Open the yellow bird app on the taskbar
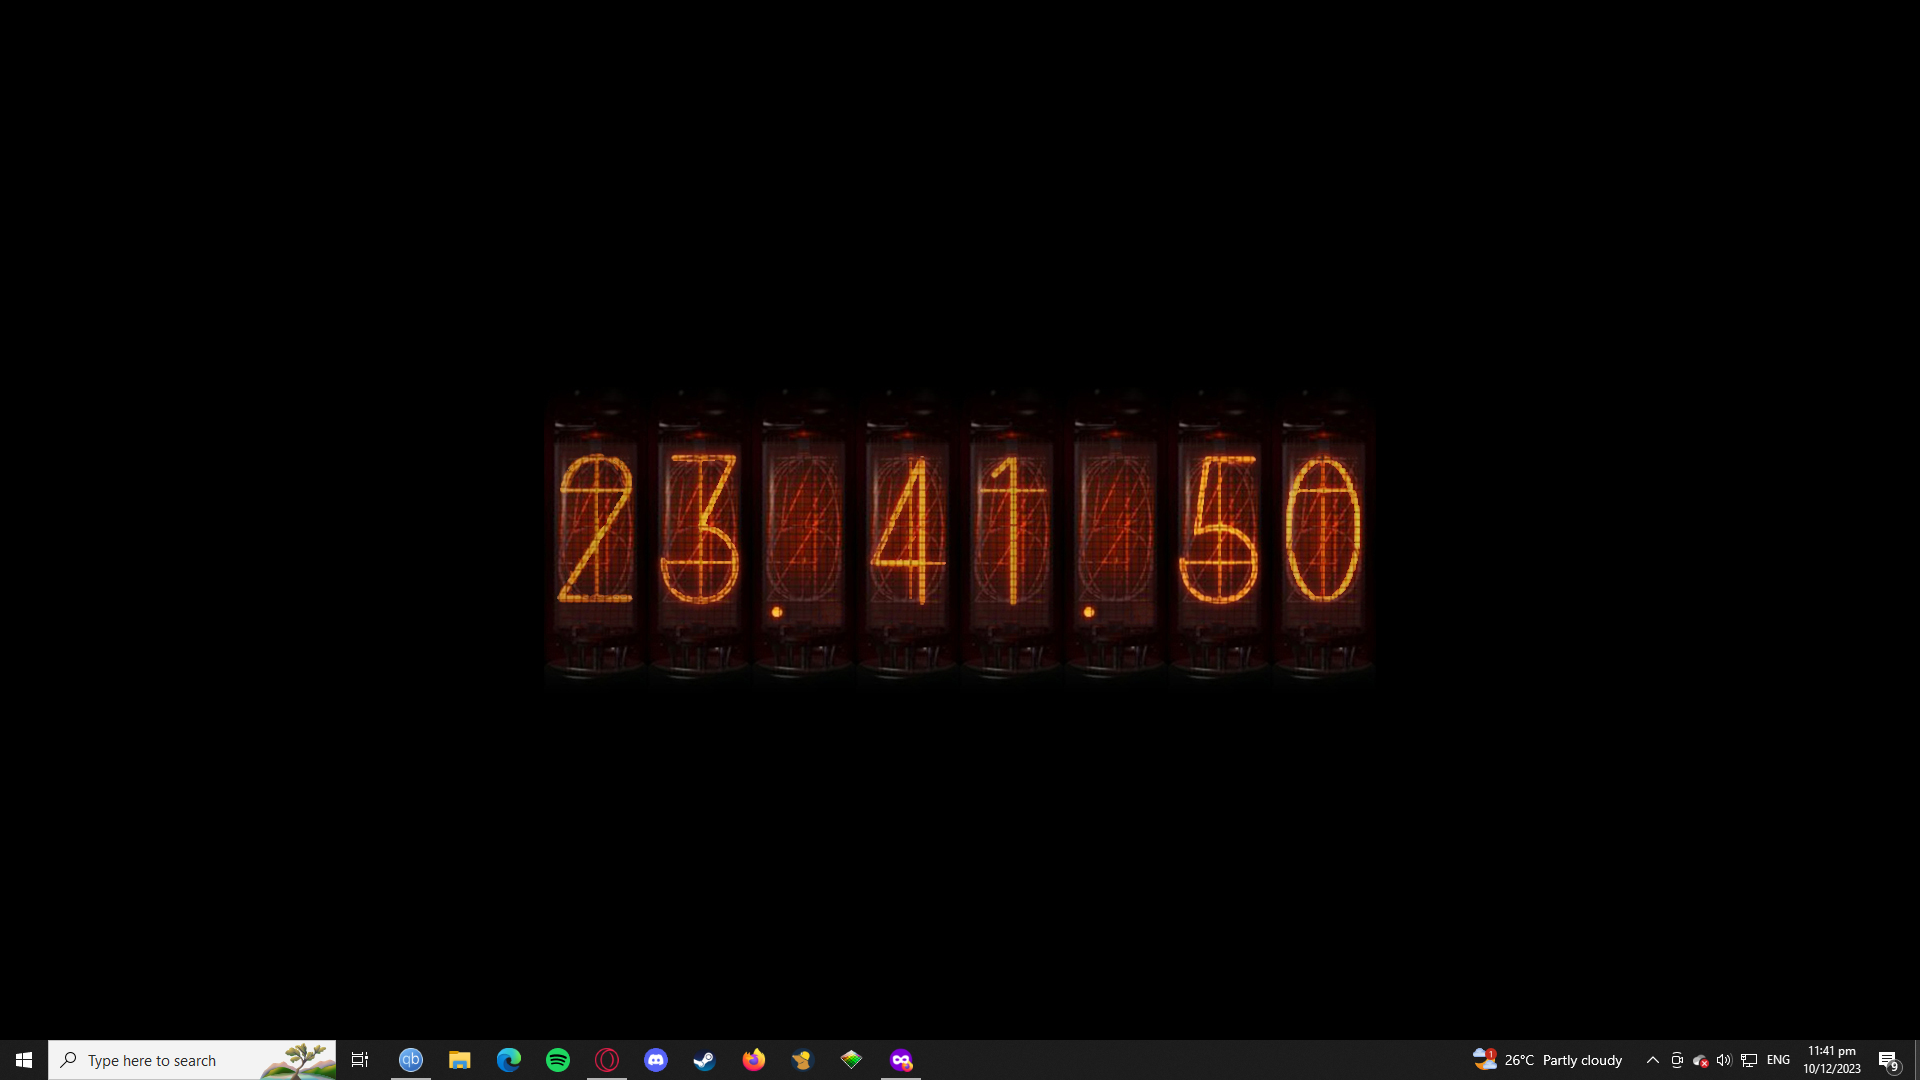The height and width of the screenshot is (1080, 1920). [803, 1060]
